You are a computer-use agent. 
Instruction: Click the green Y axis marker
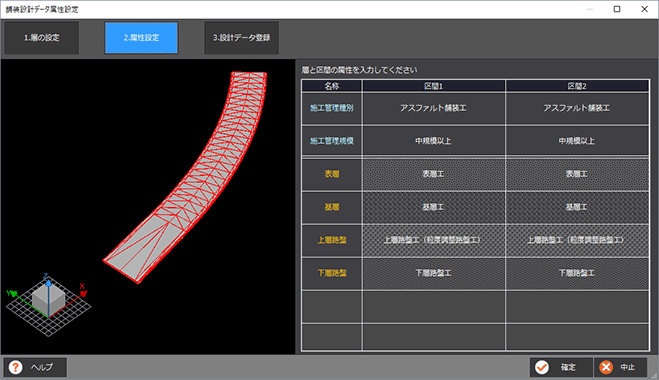coord(13,293)
